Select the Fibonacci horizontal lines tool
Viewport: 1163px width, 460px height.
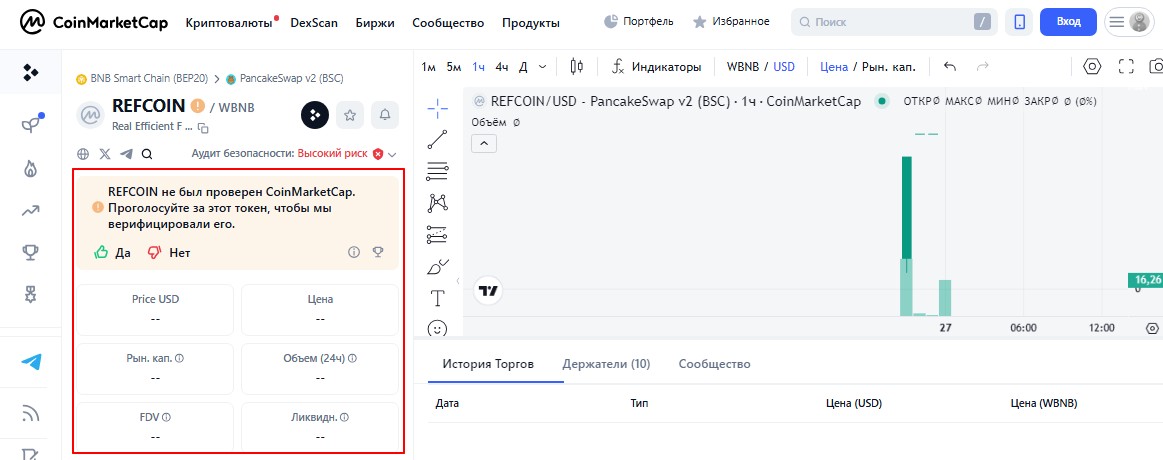point(438,171)
